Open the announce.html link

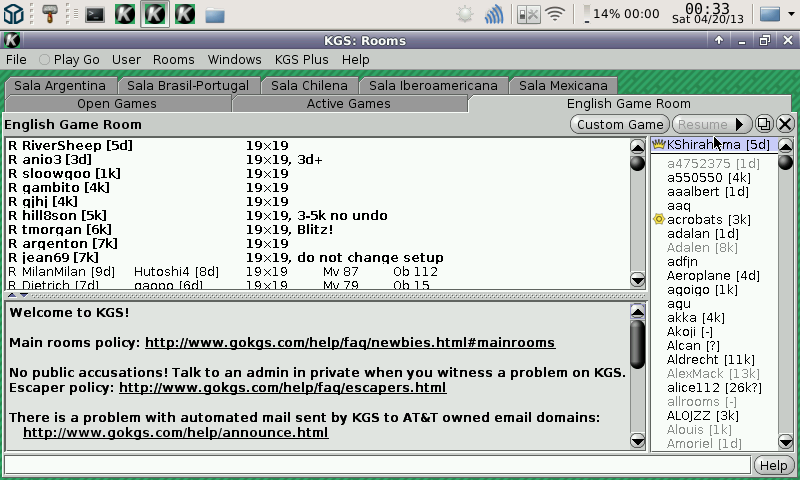176,433
